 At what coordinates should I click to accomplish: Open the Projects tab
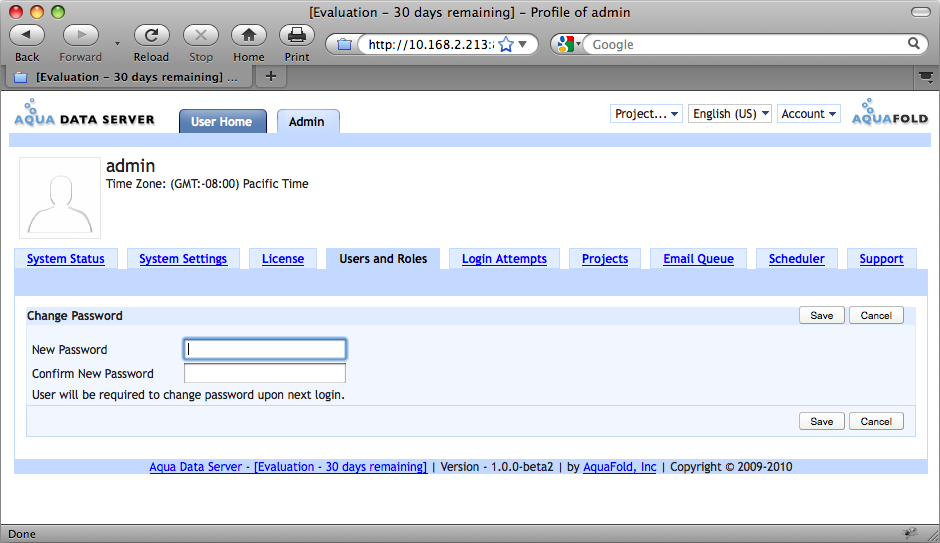pyautogui.click(x=605, y=259)
